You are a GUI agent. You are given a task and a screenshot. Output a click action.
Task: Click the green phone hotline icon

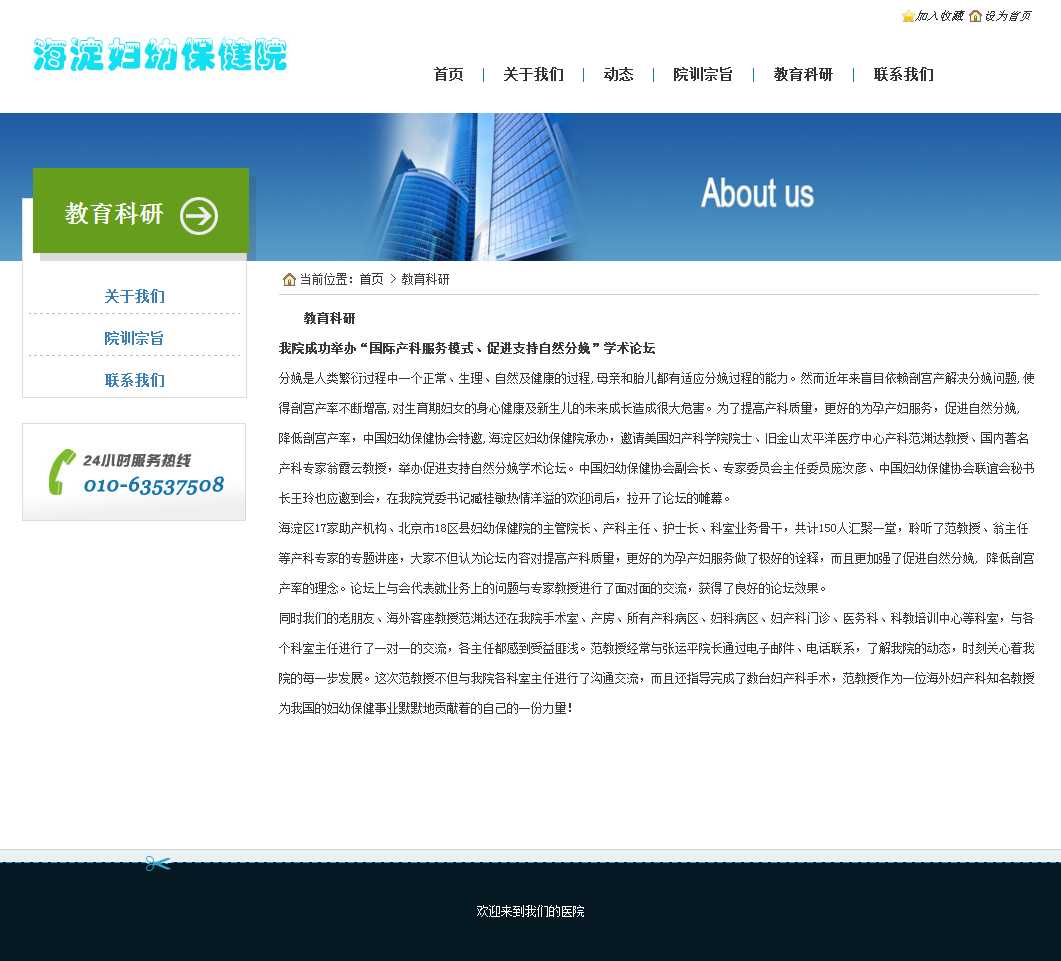[x=62, y=472]
